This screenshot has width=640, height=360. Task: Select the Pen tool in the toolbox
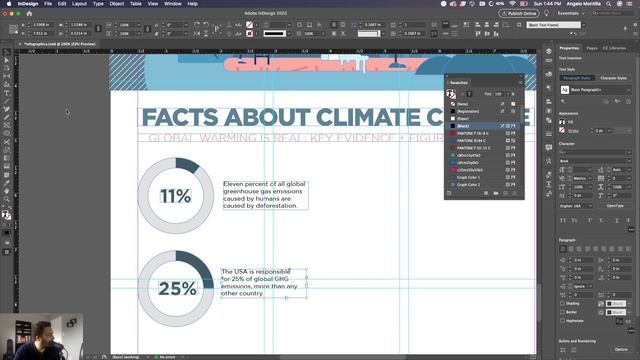pyautogui.click(x=7, y=109)
